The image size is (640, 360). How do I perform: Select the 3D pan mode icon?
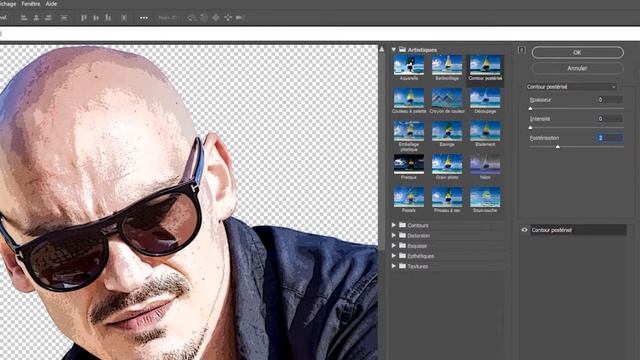[216, 18]
